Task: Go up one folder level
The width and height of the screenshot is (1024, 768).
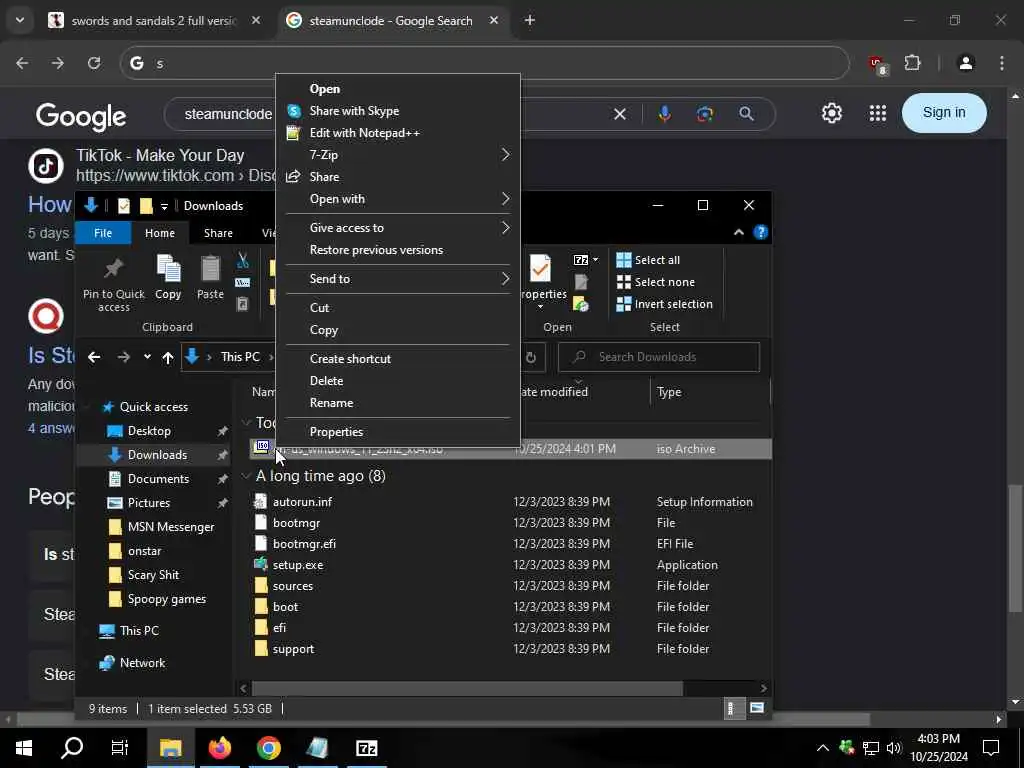Action: click(x=168, y=357)
